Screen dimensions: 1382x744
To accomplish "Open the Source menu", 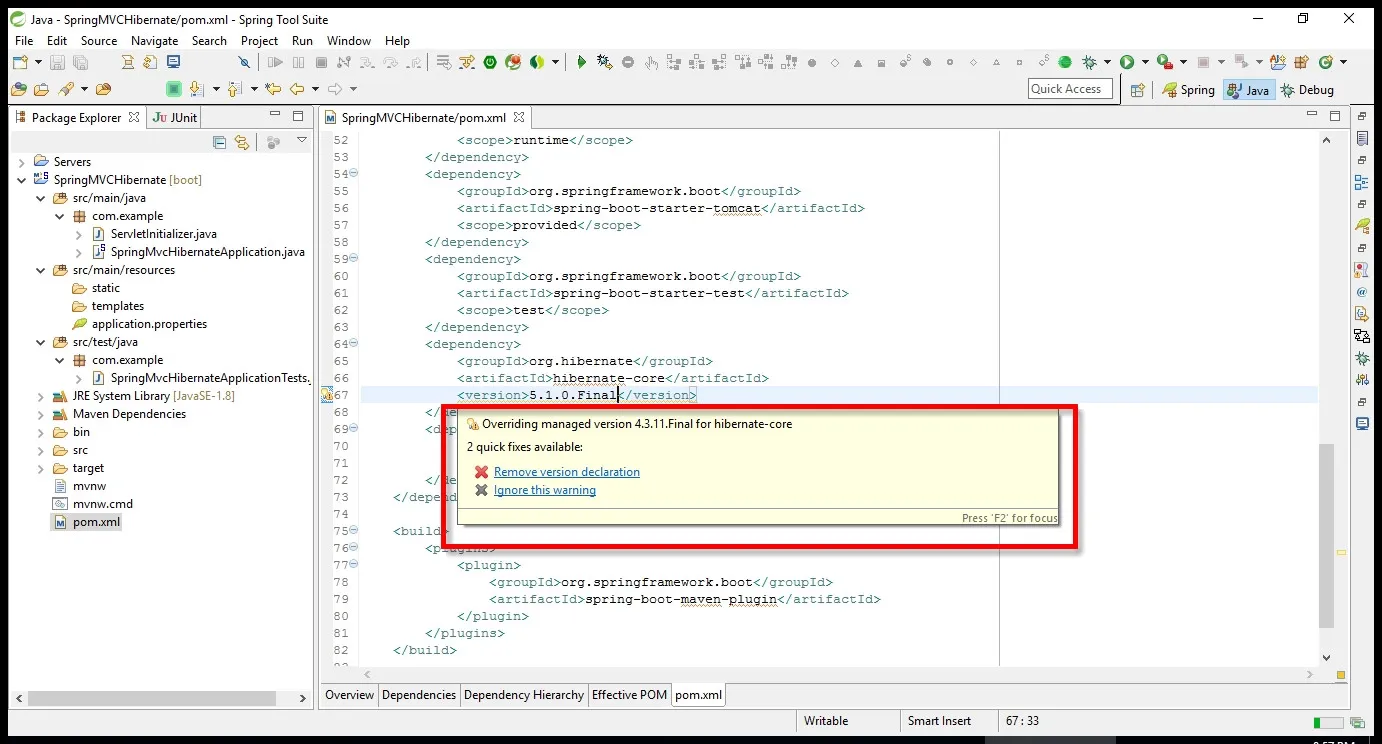I will 99,41.
